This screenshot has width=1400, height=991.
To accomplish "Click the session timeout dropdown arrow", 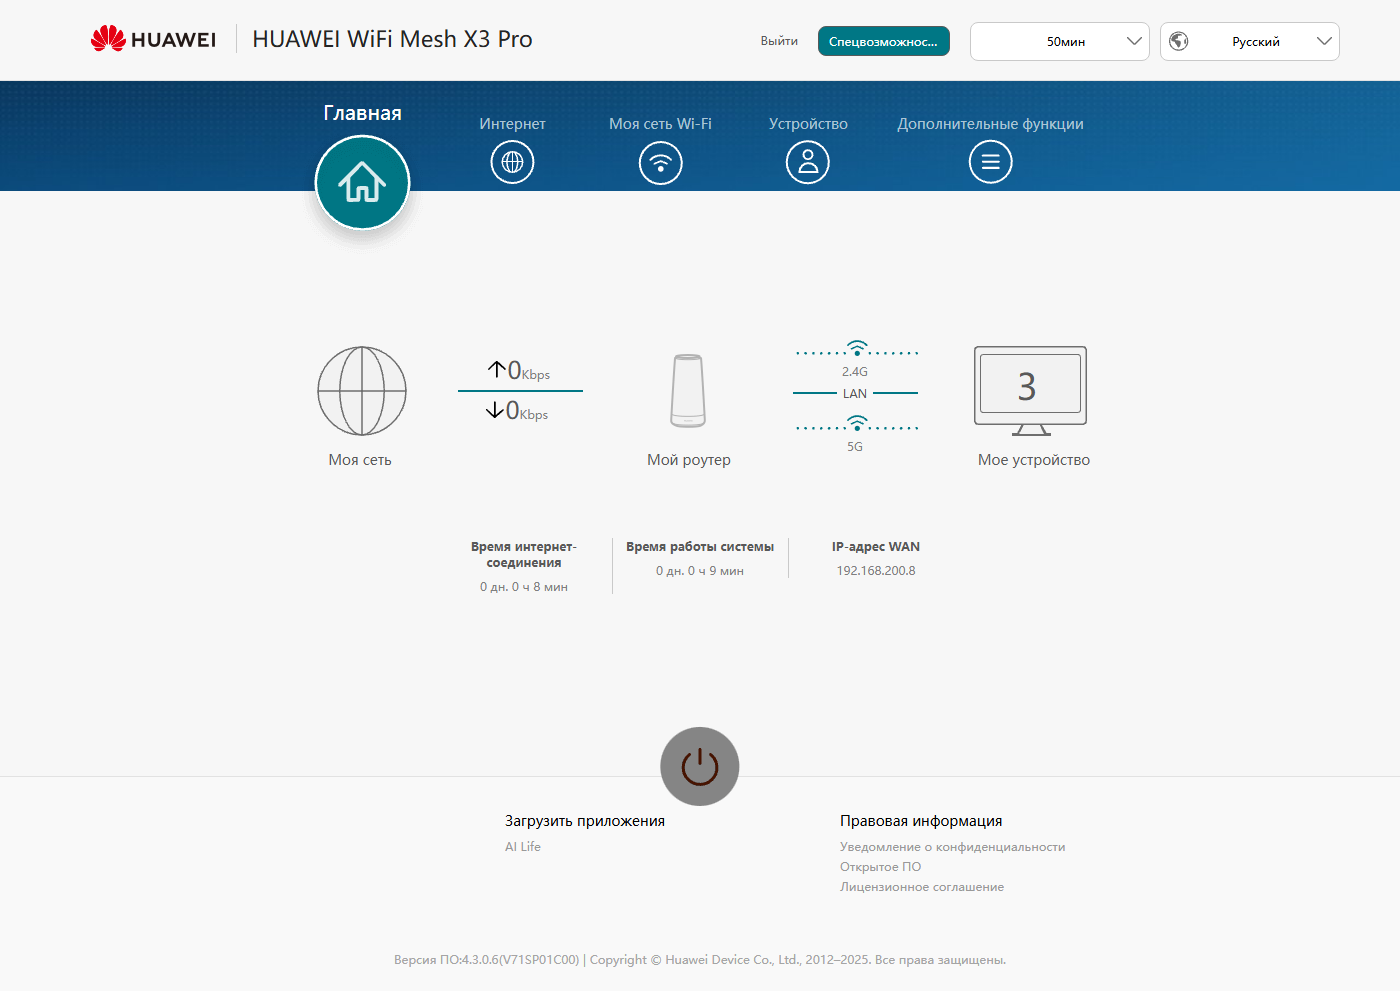I will click(1134, 41).
